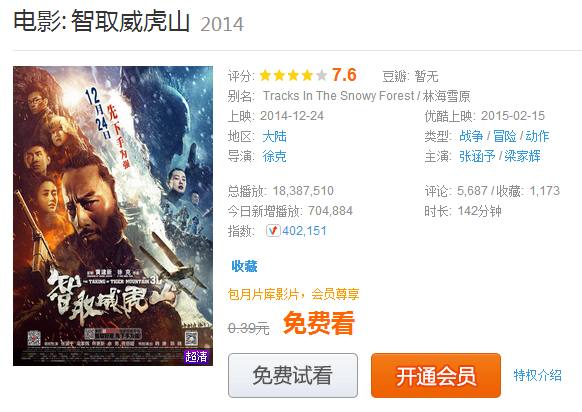The image size is (582, 412).
Task: Open the movie poster thumbnail
Action: pos(113,216)
